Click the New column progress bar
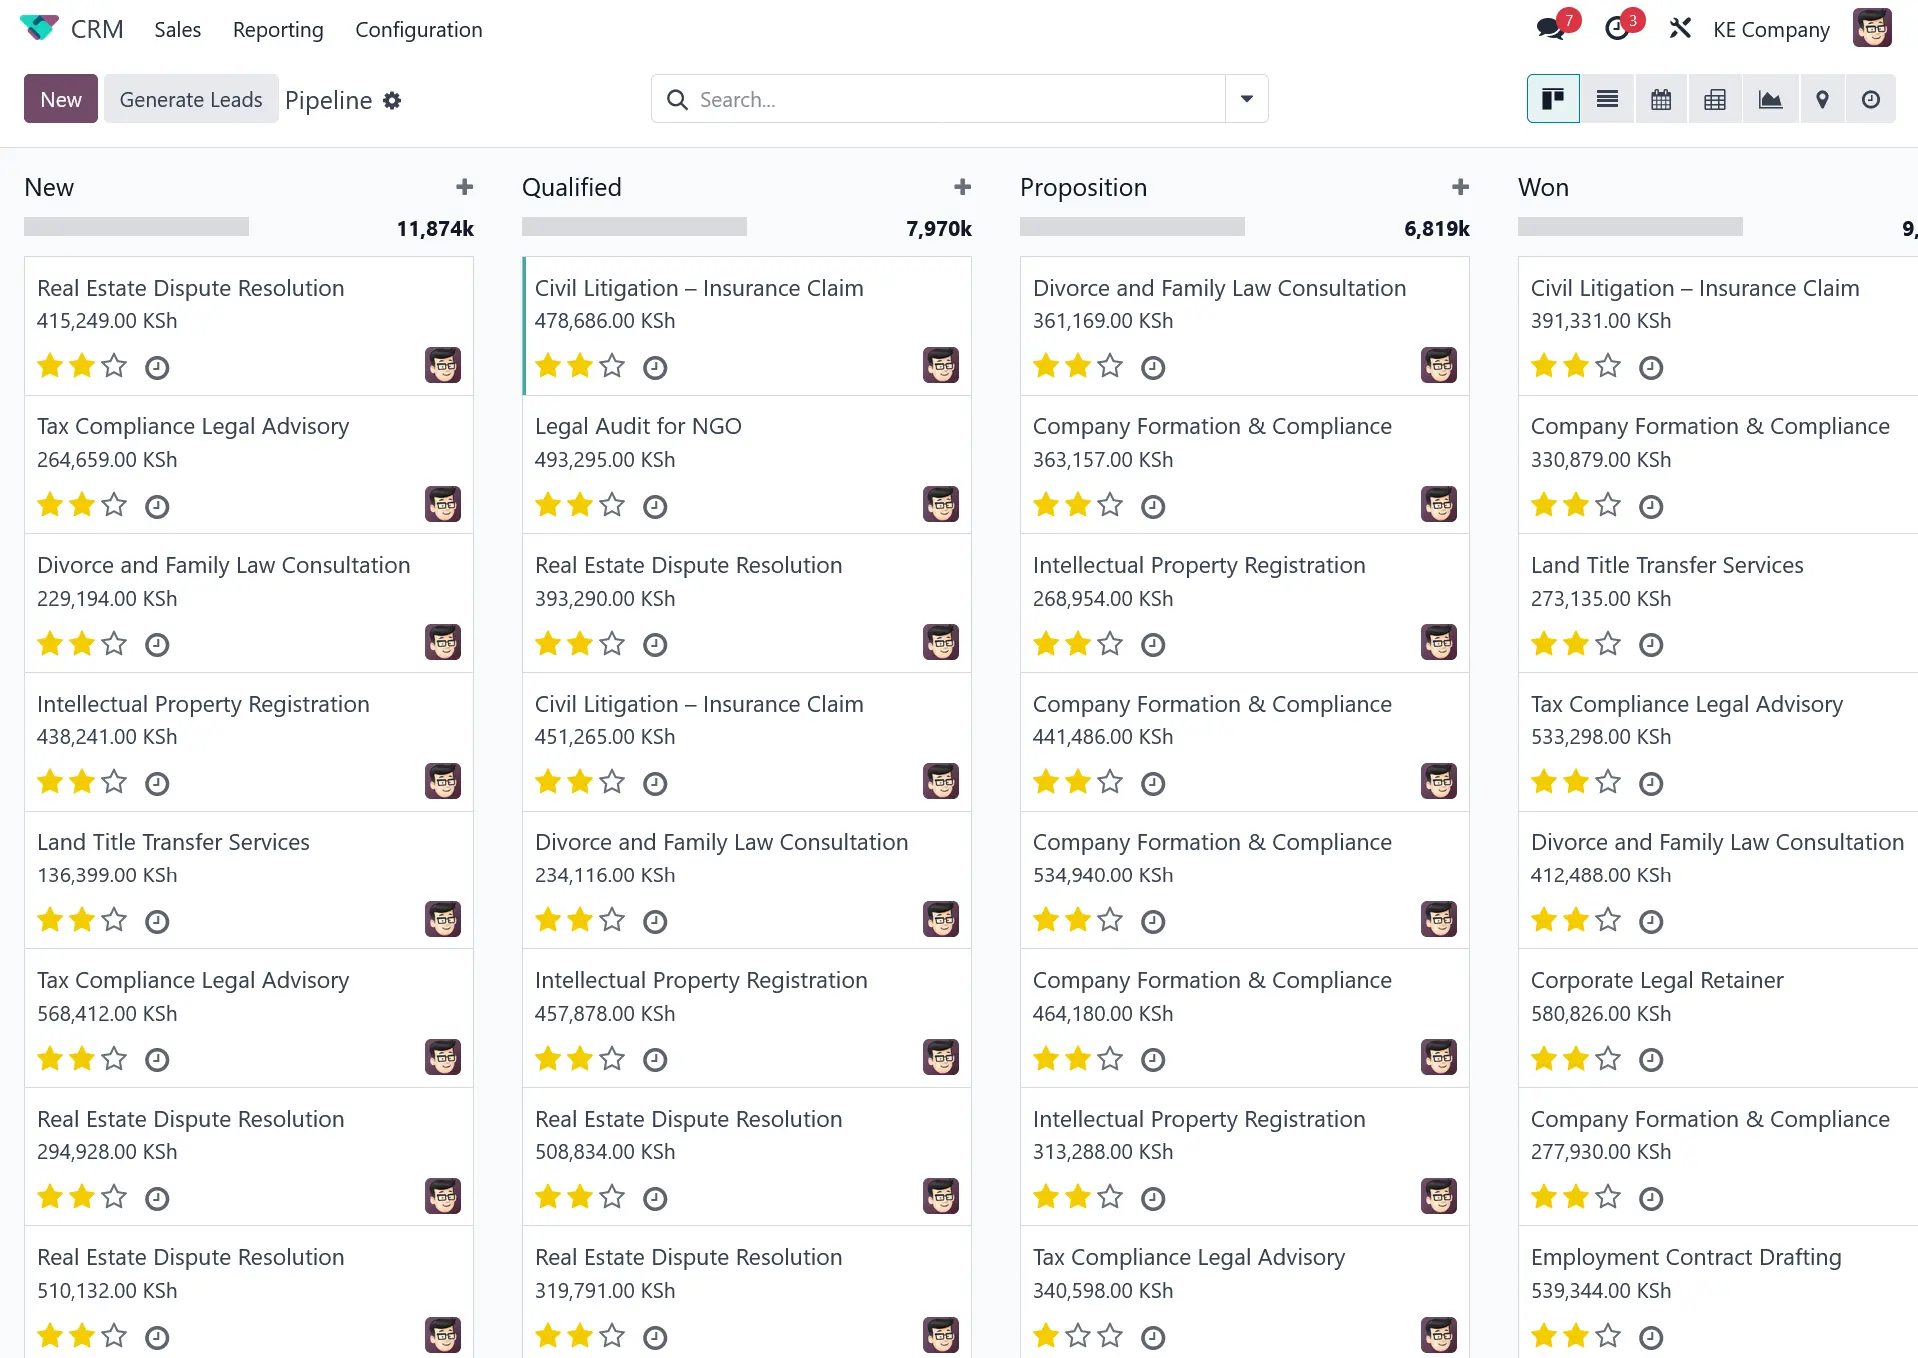This screenshot has height=1358, width=1918. 136,227
